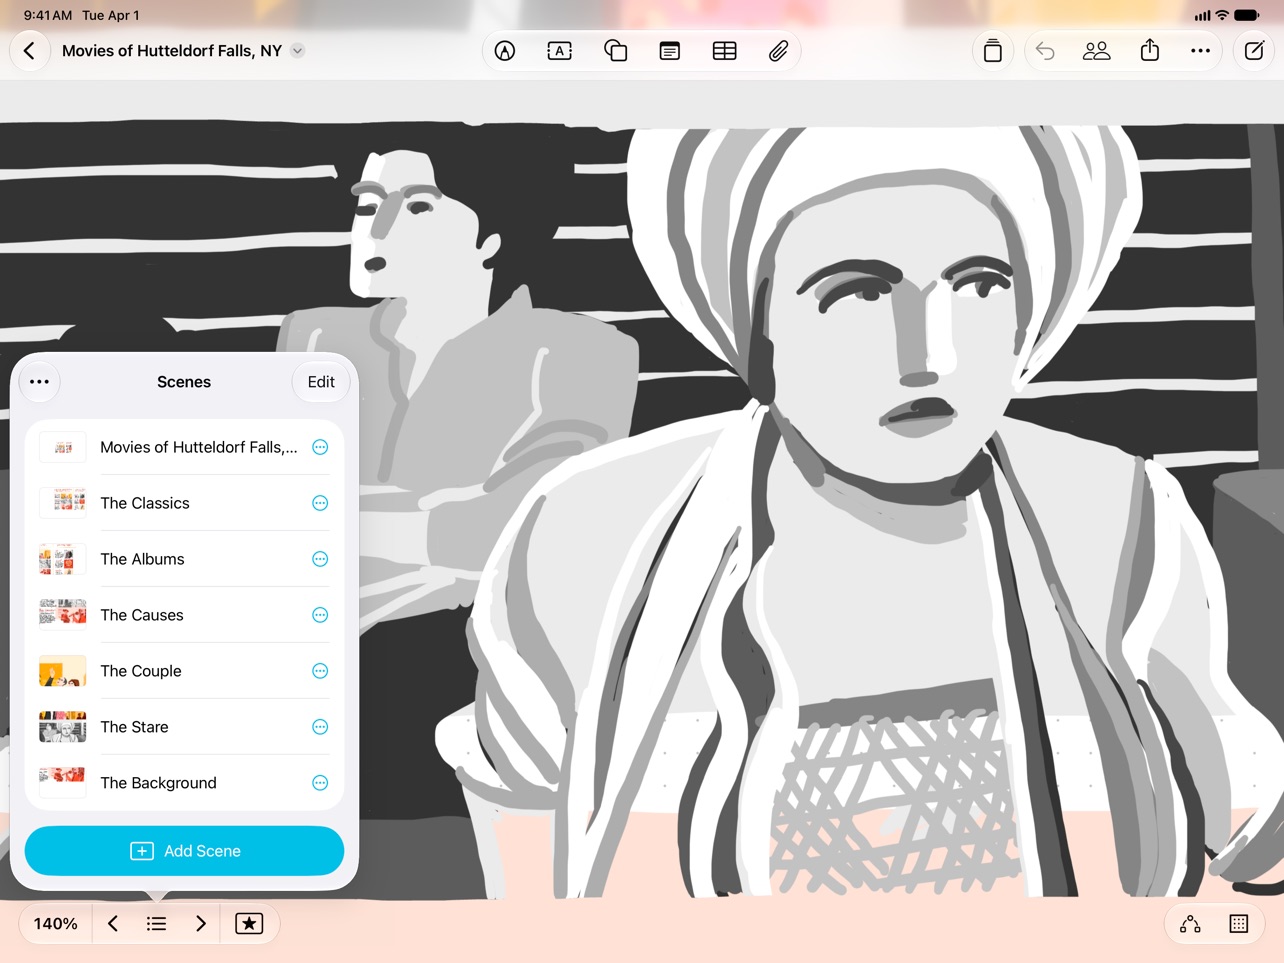Show options for The Couple scene
This screenshot has height=963, width=1284.
320,671
